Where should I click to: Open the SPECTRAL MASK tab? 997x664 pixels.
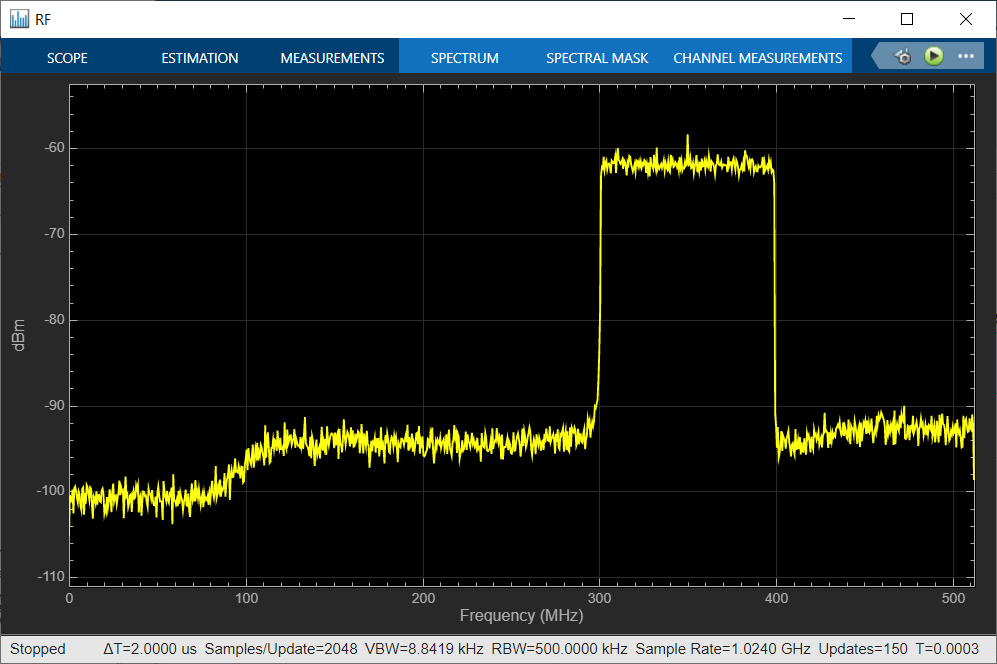(597, 58)
